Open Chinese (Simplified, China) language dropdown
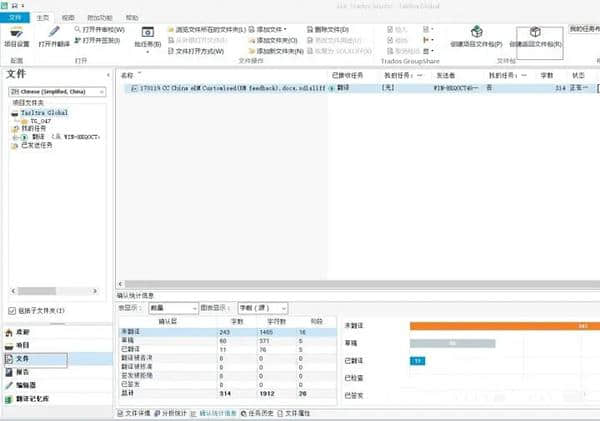The width and height of the screenshot is (600, 421). click(x=57, y=91)
